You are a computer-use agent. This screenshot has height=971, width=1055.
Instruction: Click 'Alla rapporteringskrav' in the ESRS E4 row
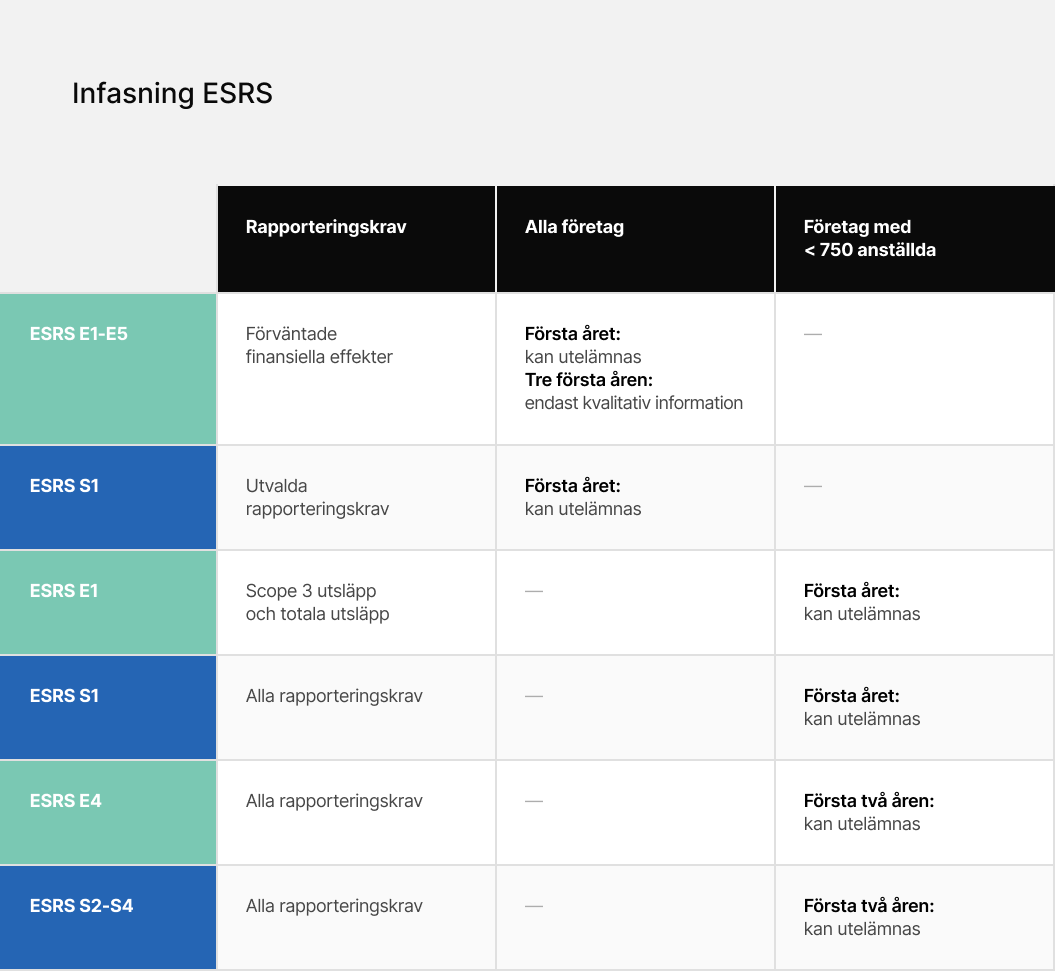click(334, 801)
